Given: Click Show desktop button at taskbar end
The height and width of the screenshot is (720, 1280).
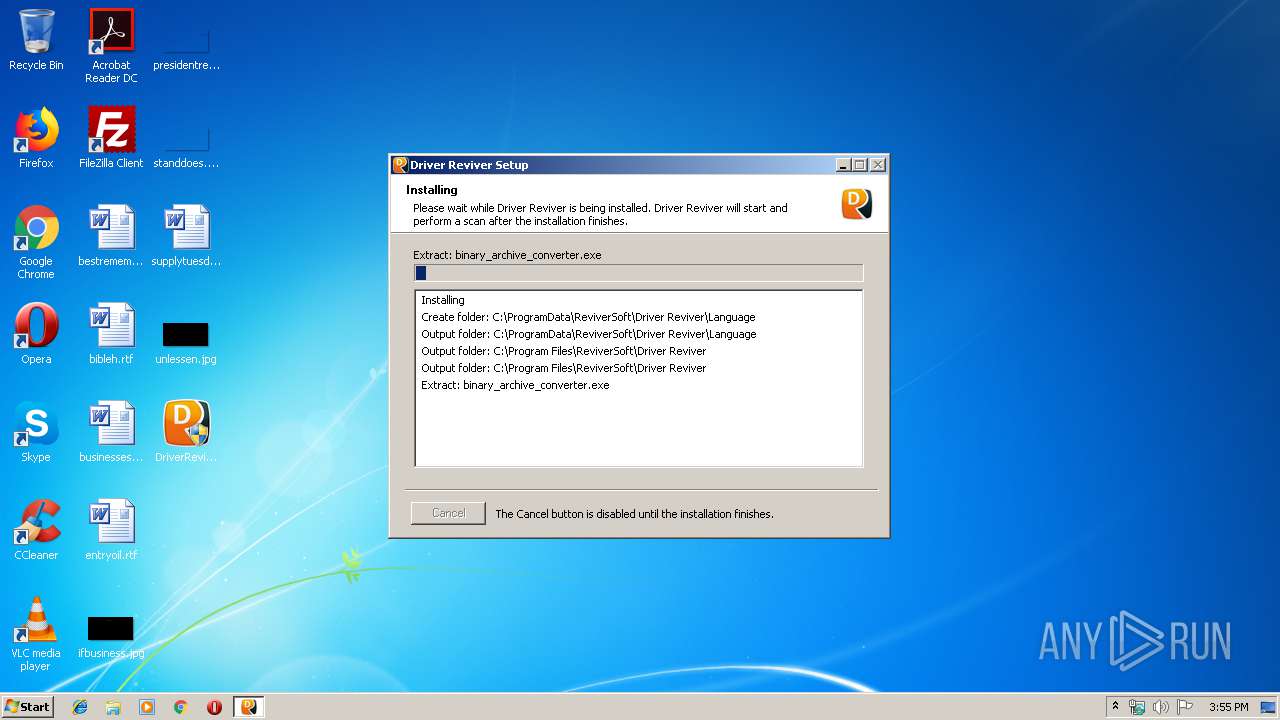Looking at the screenshot, I should click(x=1269, y=707).
